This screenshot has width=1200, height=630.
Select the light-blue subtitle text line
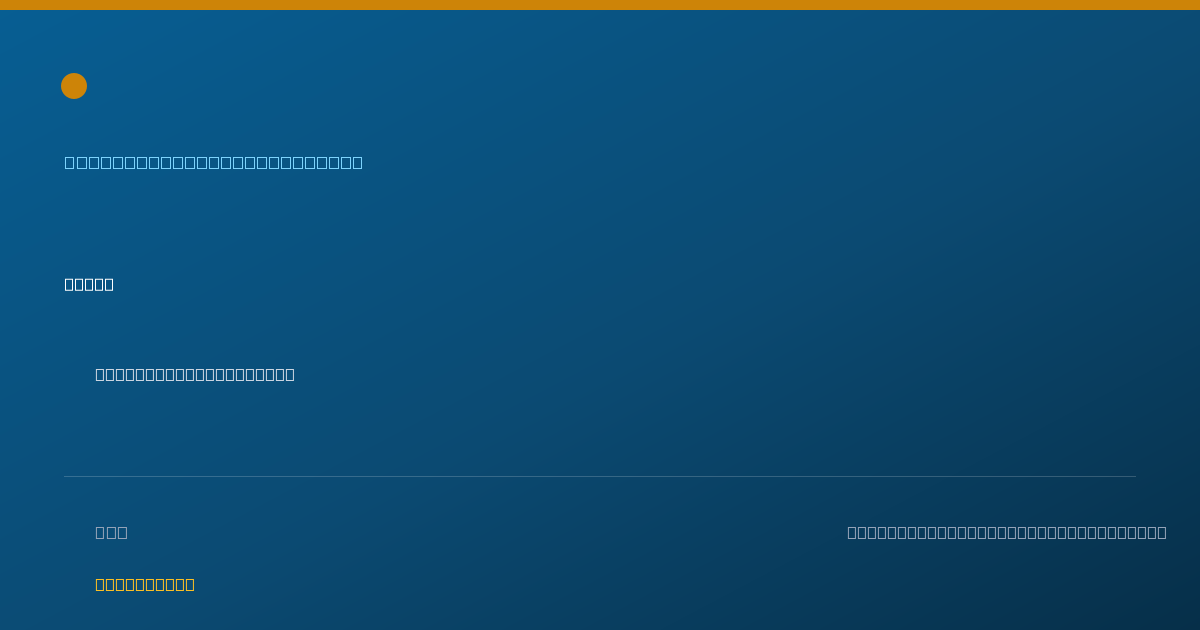pos(214,162)
